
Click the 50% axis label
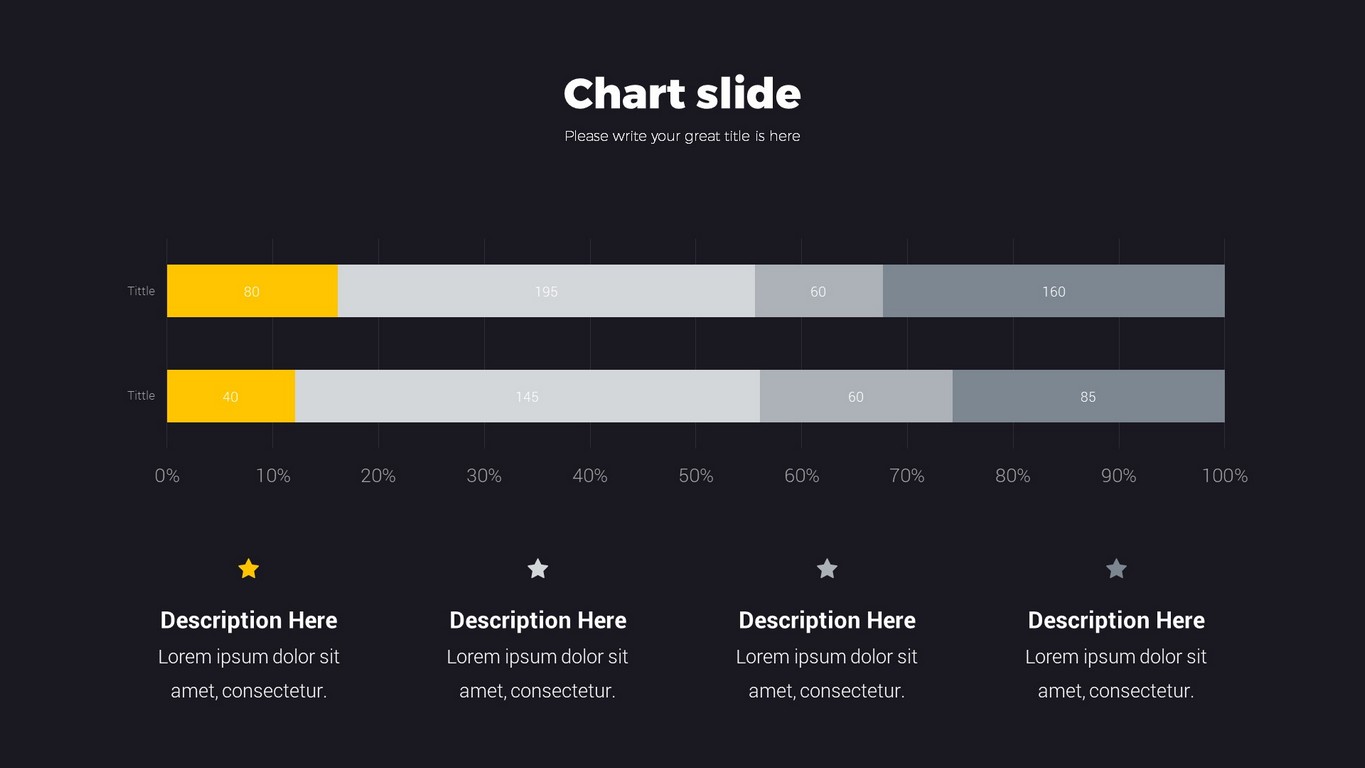[696, 476]
